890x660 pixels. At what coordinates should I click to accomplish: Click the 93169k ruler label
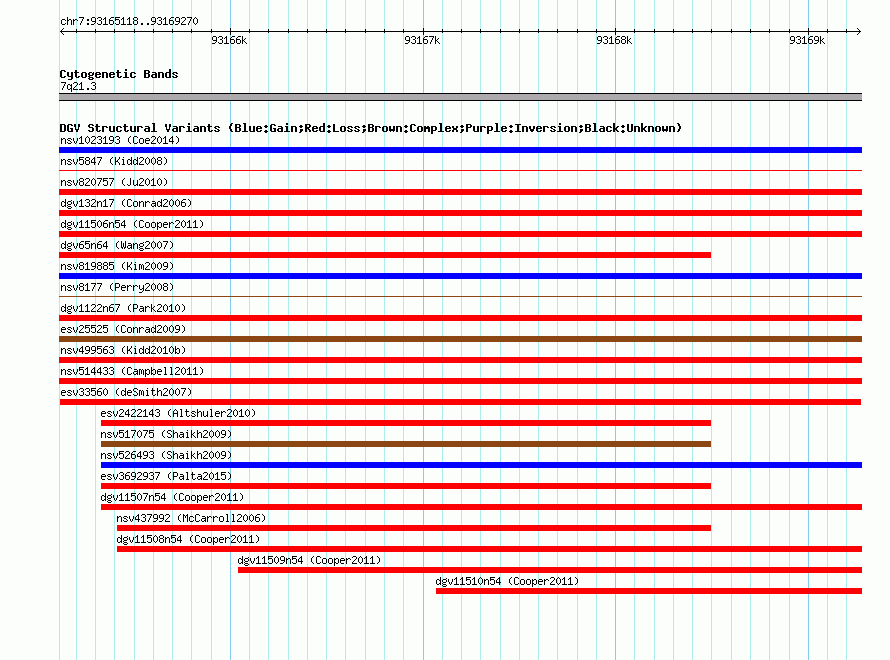click(x=807, y=40)
